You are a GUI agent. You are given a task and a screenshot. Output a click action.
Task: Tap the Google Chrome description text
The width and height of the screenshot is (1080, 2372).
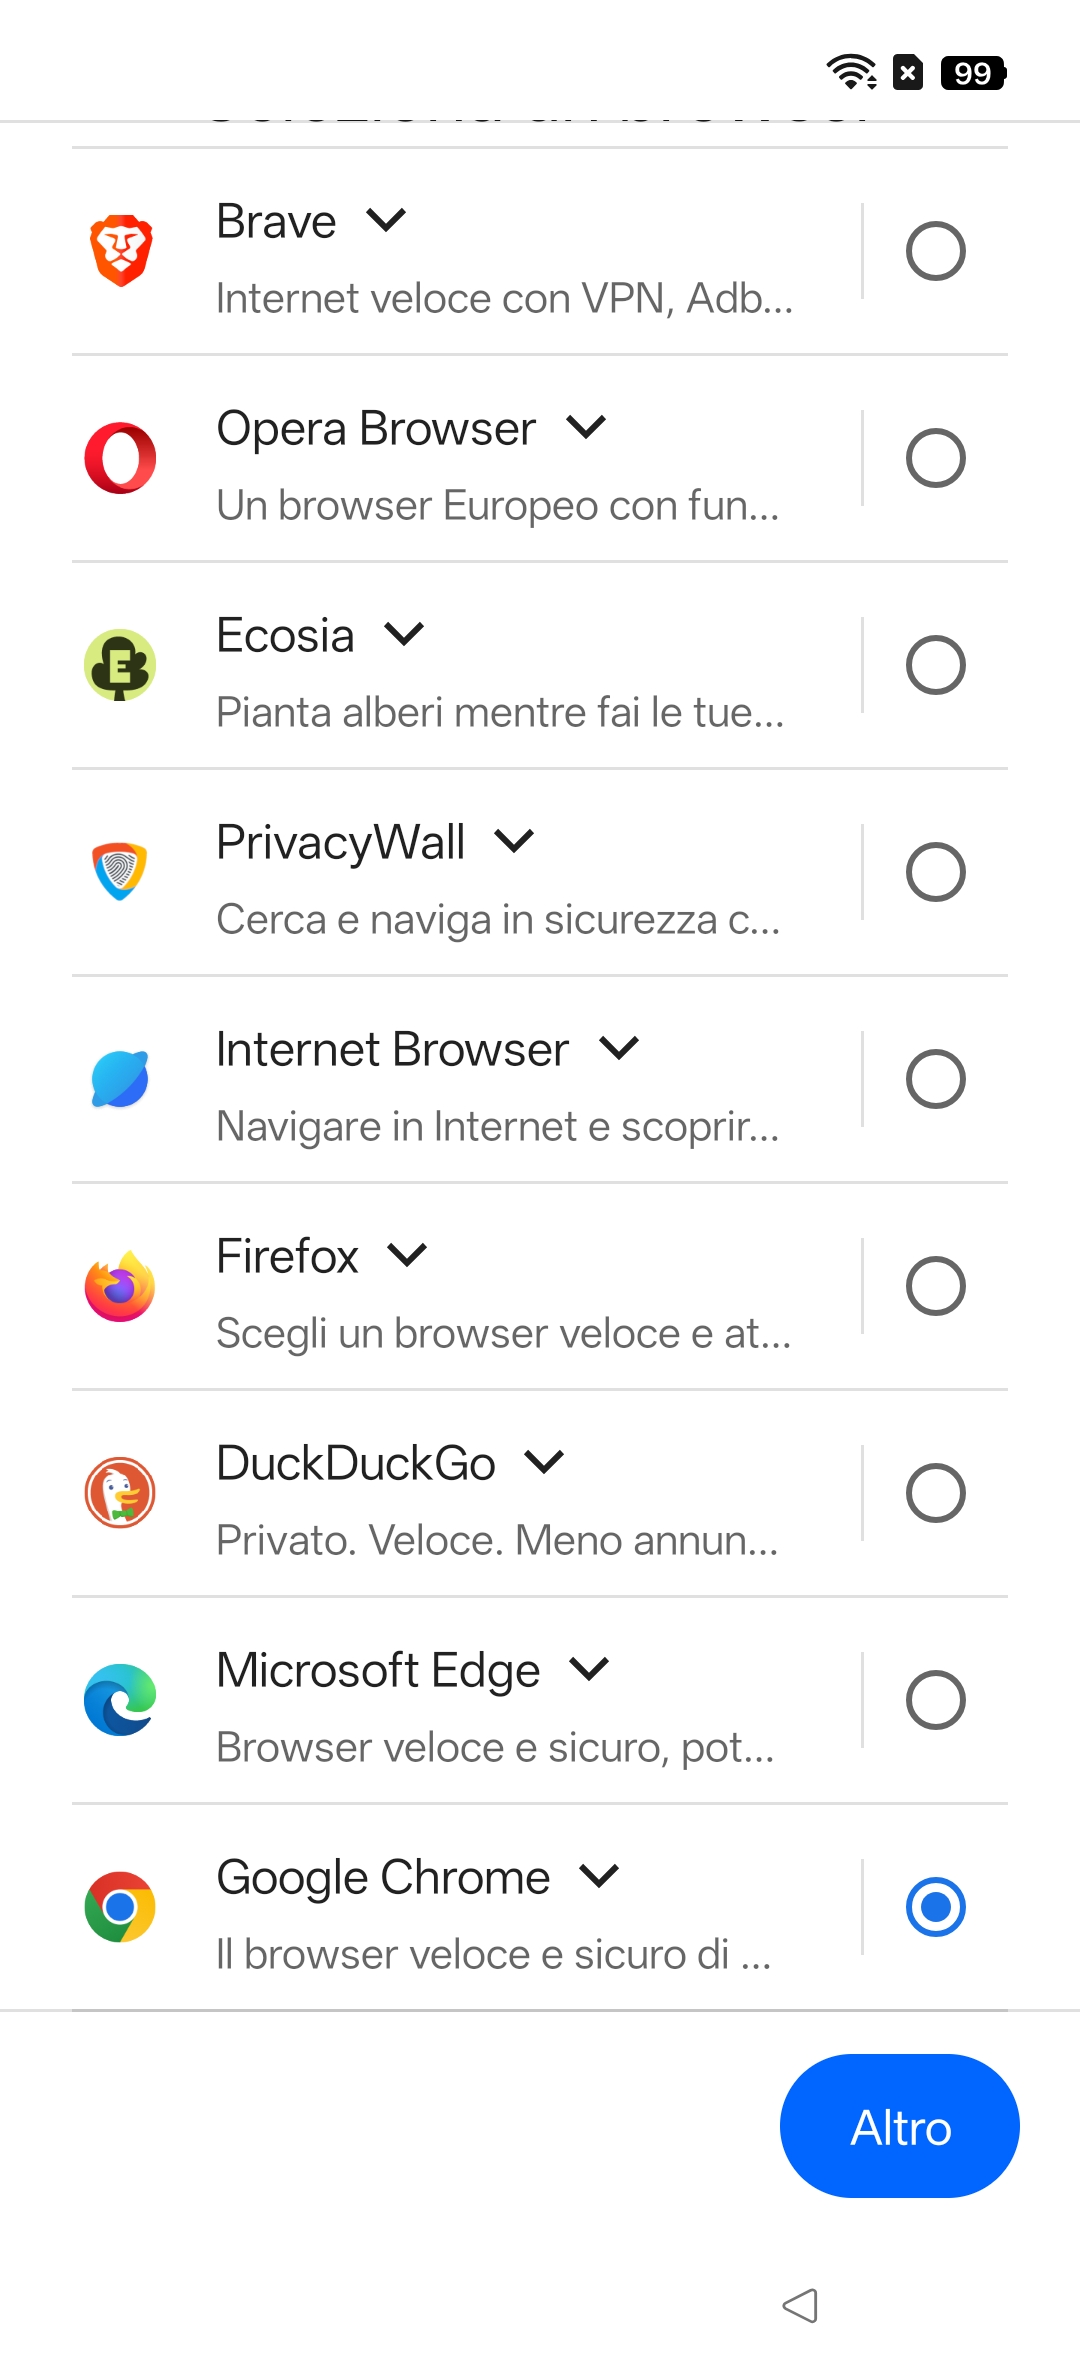[493, 1954]
